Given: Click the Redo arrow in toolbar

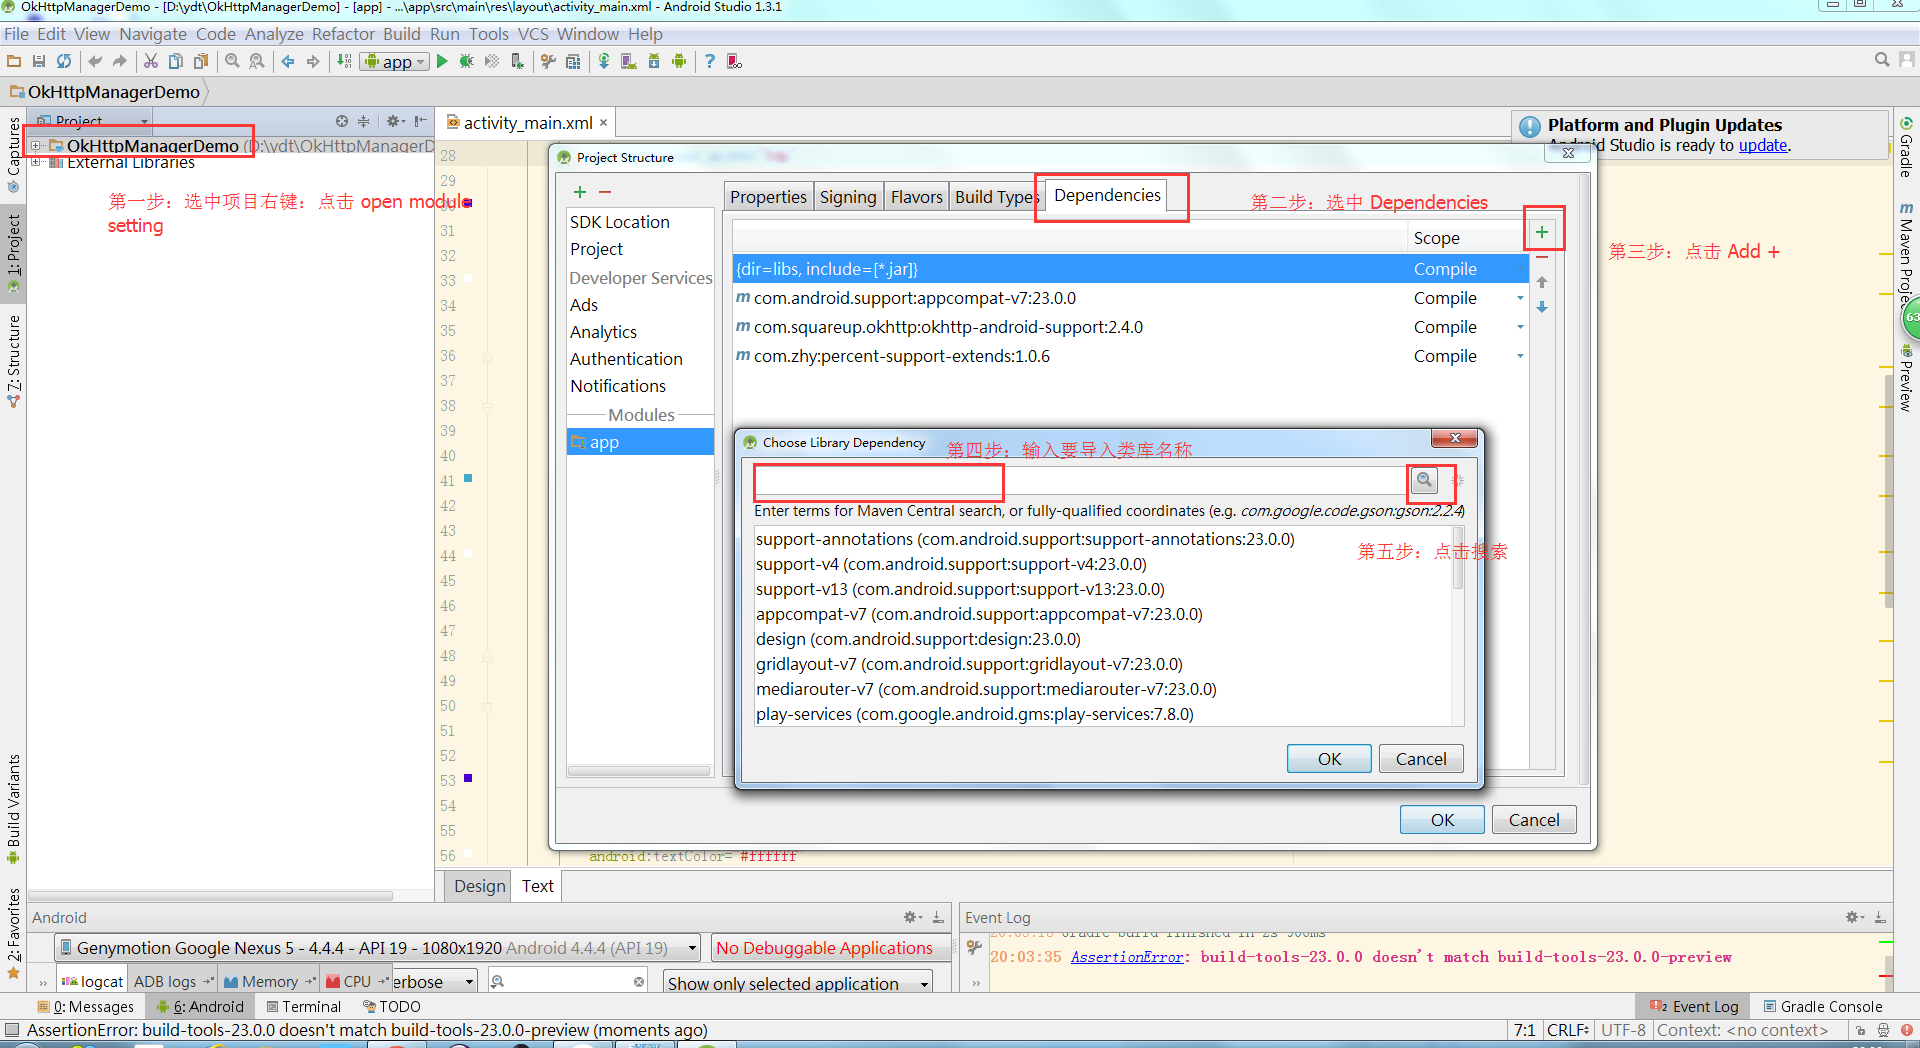Looking at the screenshot, I should tap(120, 61).
